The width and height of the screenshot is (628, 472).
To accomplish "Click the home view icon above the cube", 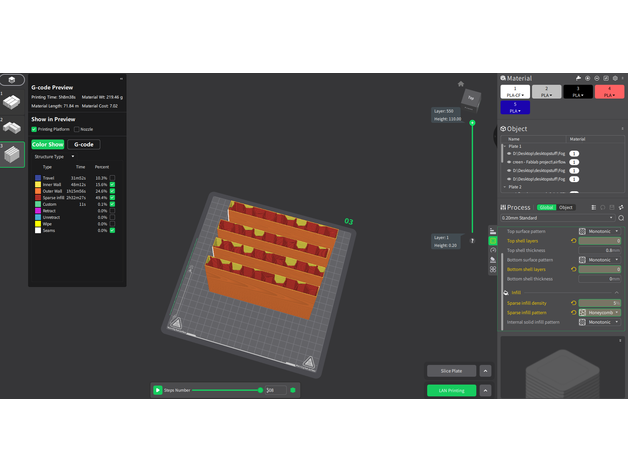I will (x=461, y=84).
